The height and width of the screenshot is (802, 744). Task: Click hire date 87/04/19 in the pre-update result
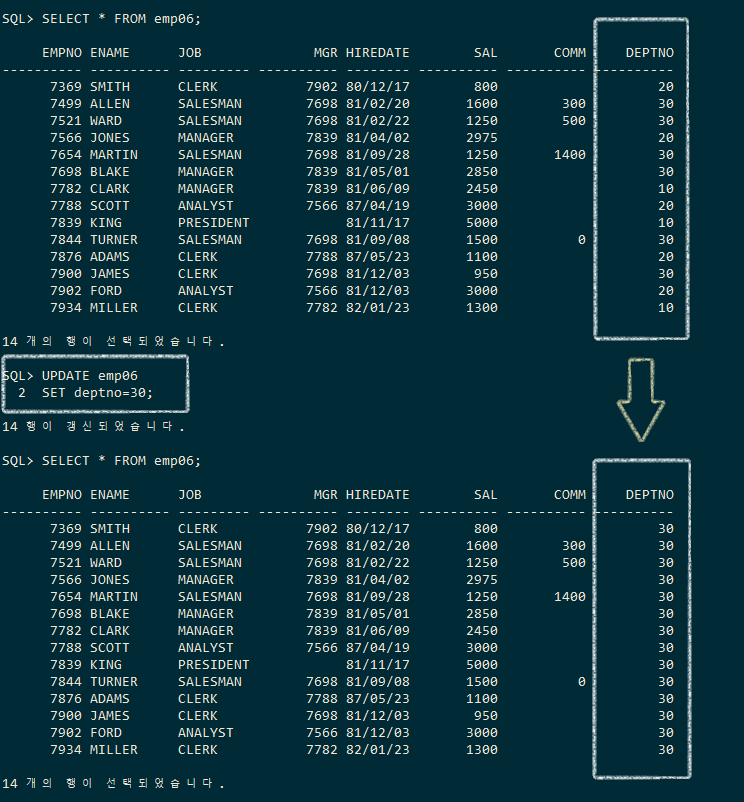pyautogui.click(x=378, y=206)
